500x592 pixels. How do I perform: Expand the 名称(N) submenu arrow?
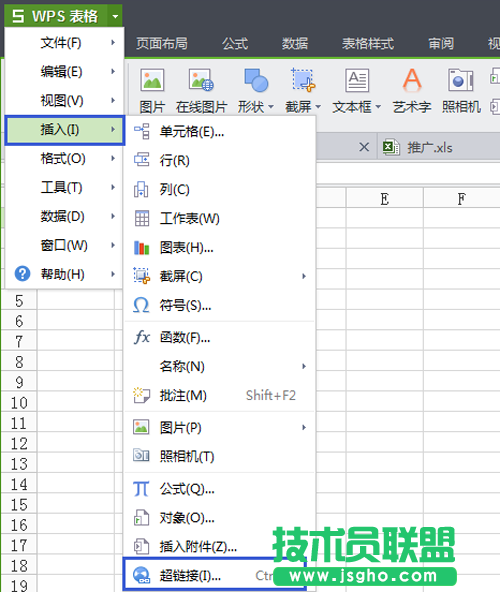click(x=304, y=366)
